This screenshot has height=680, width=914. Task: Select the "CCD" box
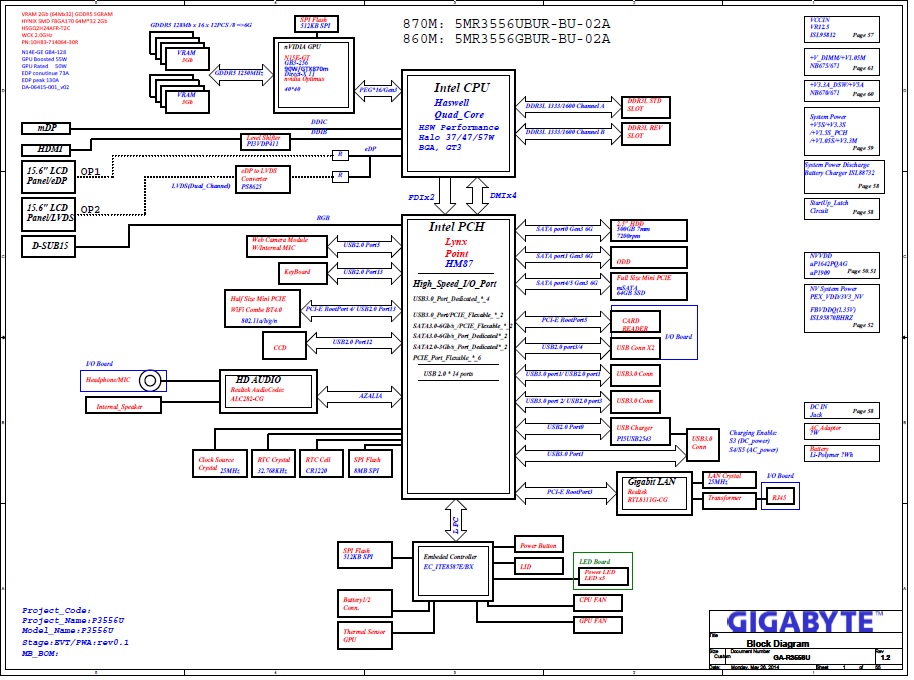tap(284, 346)
